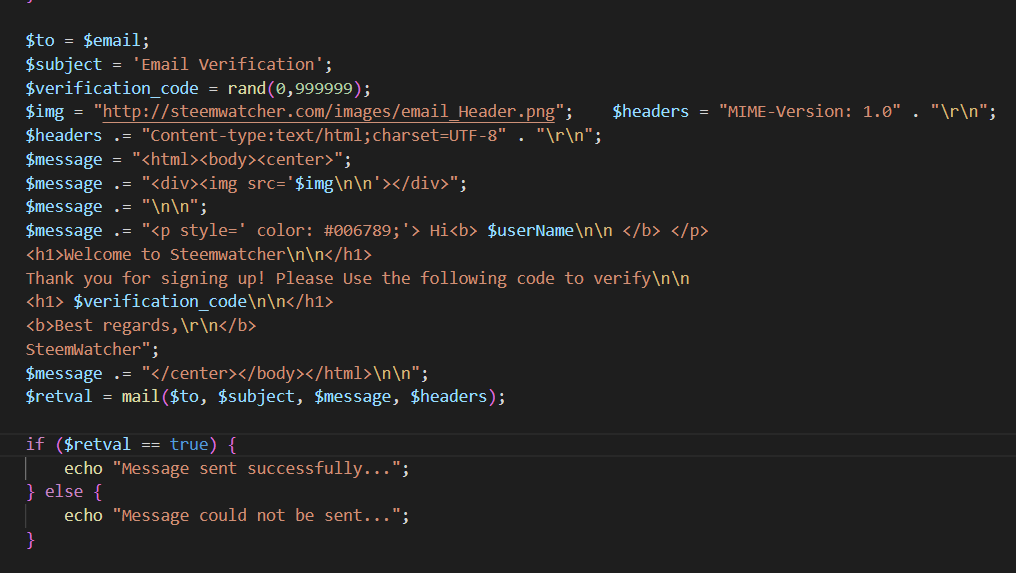Click the '$verification_code' variable assignment
Image resolution: width=1016 pixels, height=573 pixels.
pos(112,88)
